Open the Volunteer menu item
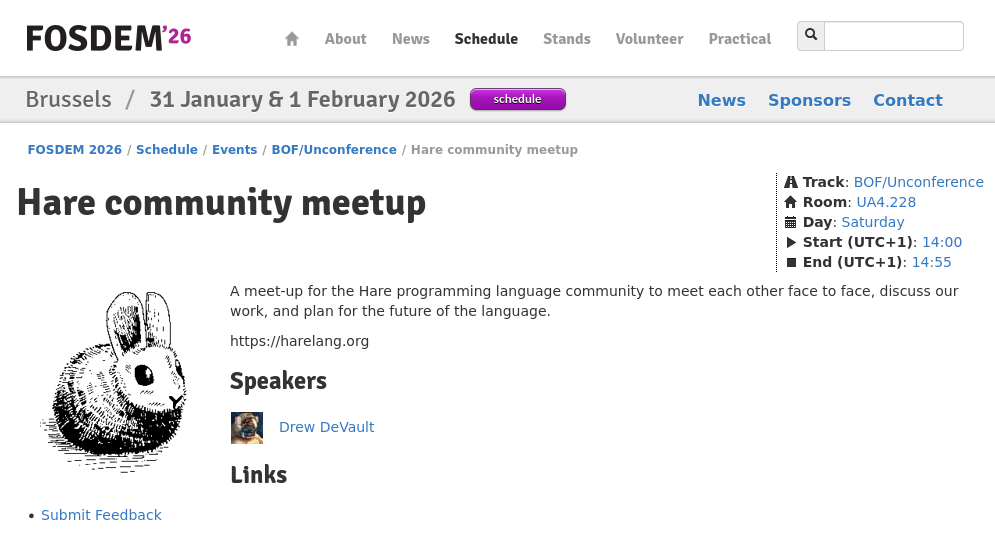The height and width of the screenshot is (550, 995). pyautogui.click(x=649, y=39)
